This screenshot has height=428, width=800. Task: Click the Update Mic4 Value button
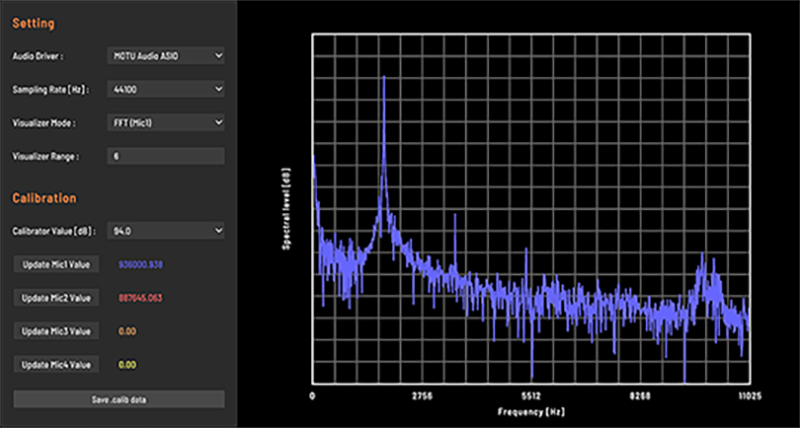[56, 365]
